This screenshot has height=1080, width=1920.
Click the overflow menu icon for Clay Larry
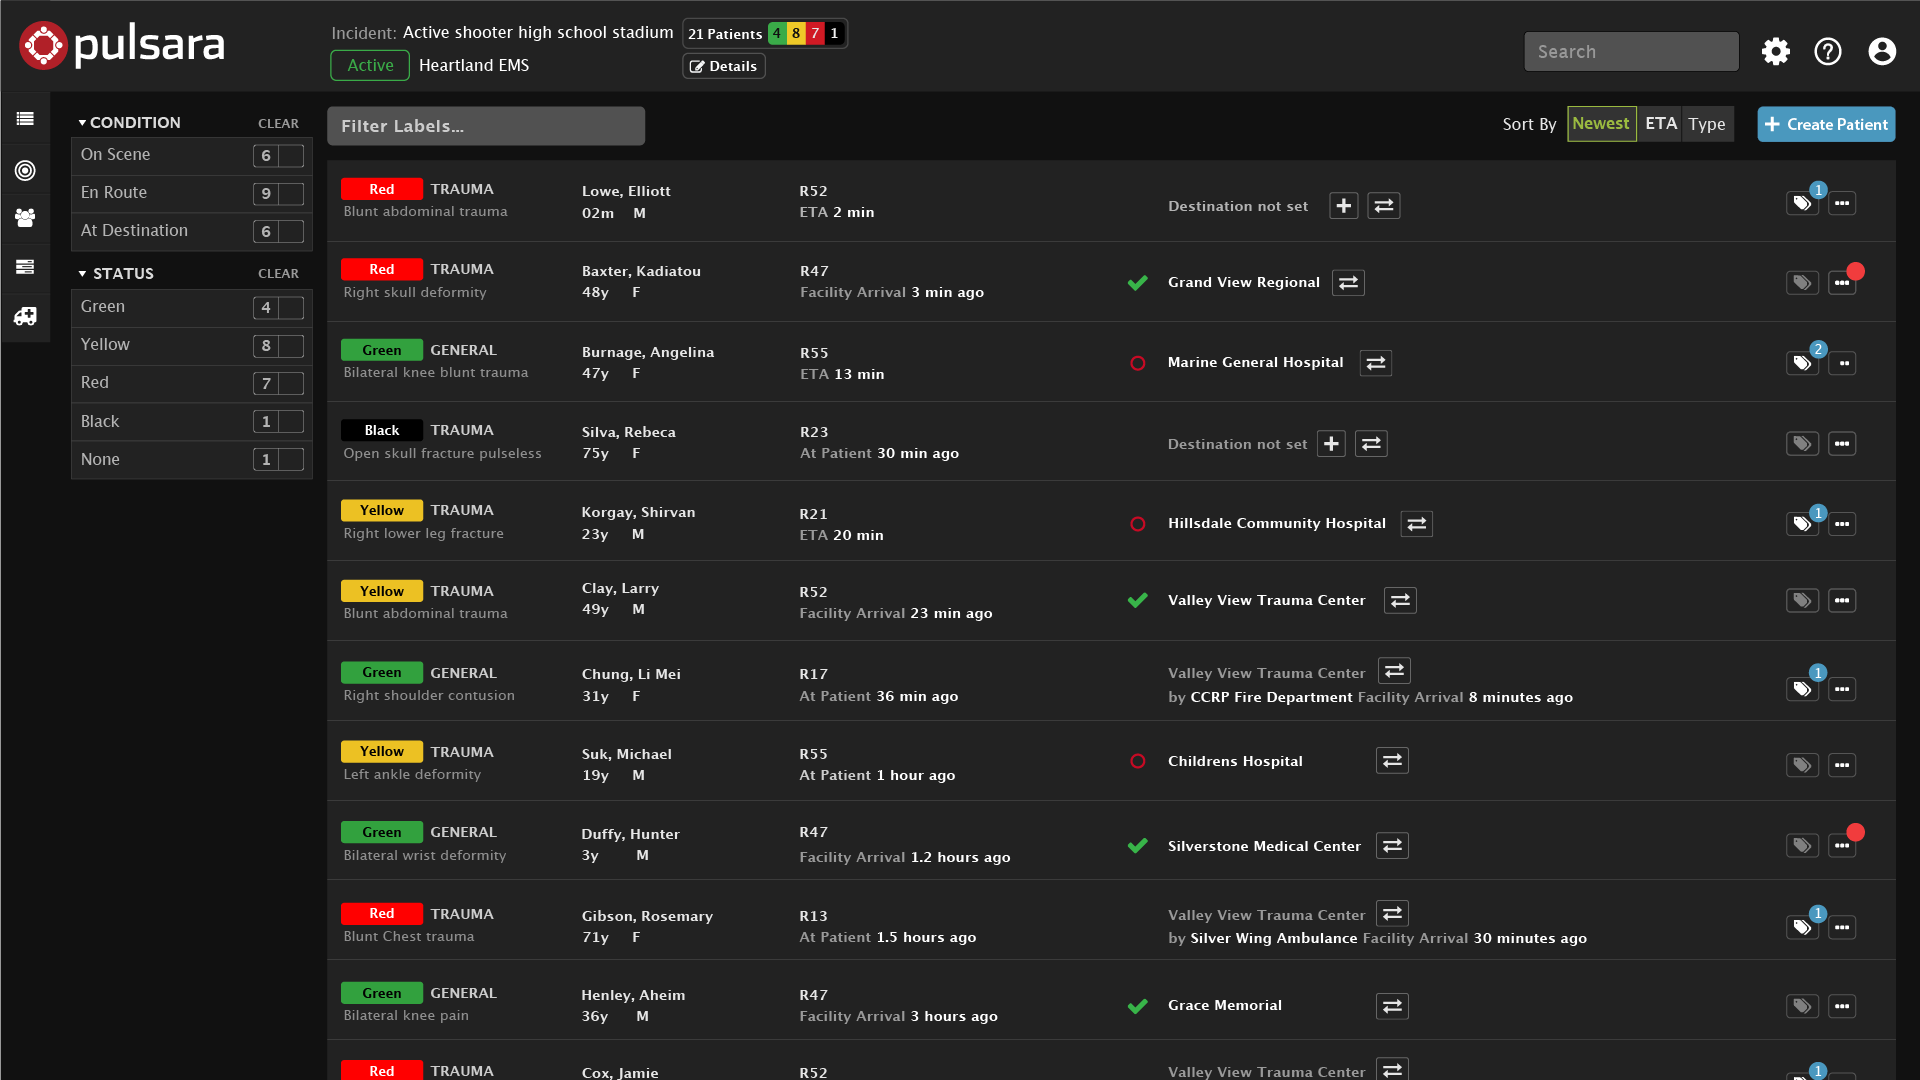[x=1842, y=601]
